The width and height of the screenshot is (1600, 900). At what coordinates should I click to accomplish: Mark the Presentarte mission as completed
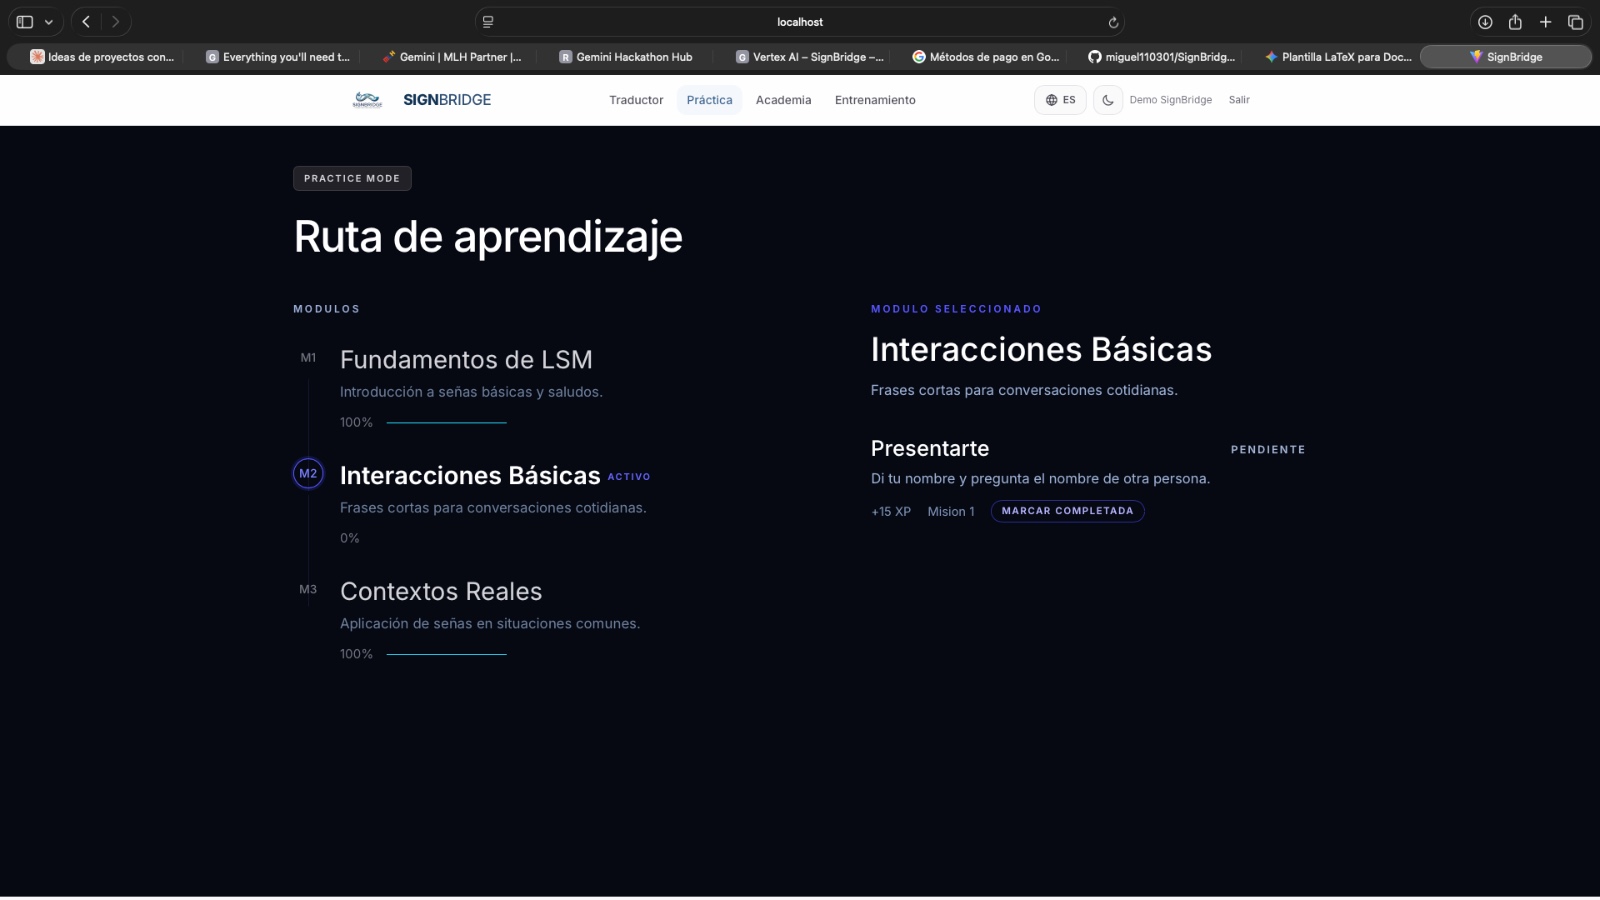[x=1067, y=511]
